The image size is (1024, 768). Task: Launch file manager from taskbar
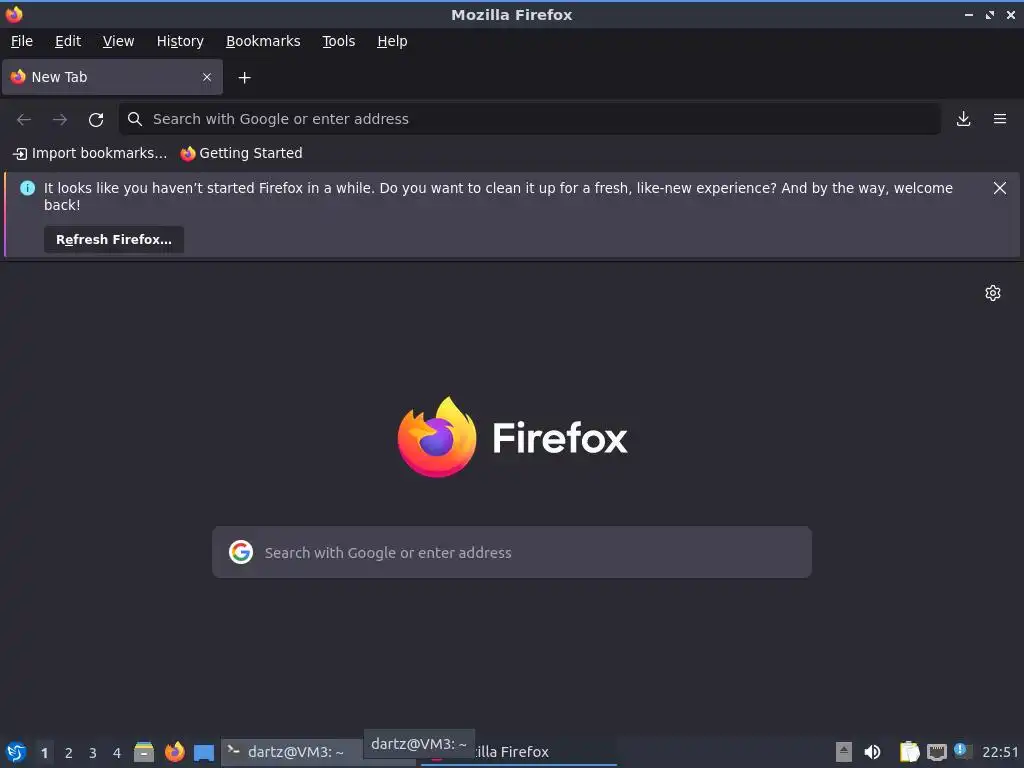pyautogui.click(x=144, y=752)
